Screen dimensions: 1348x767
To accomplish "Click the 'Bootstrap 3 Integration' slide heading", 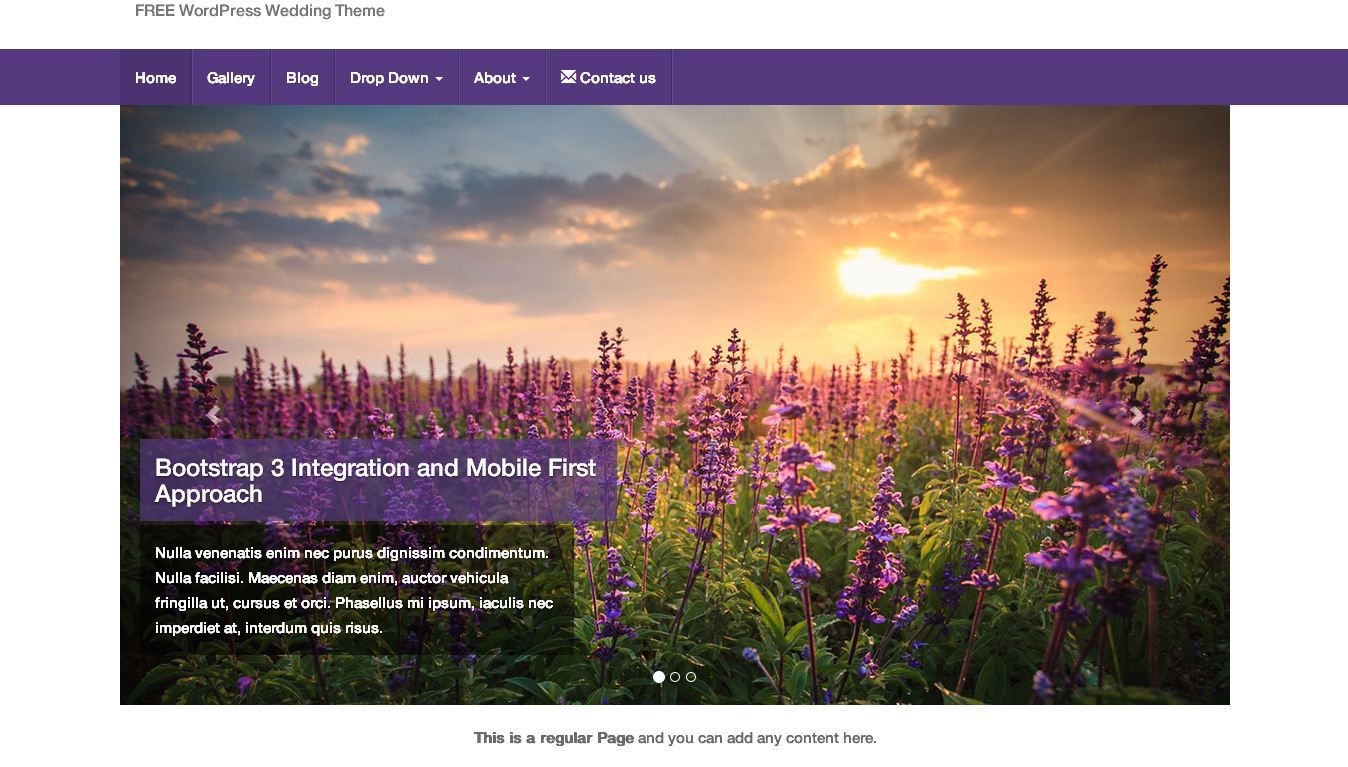I will [375, 481].
